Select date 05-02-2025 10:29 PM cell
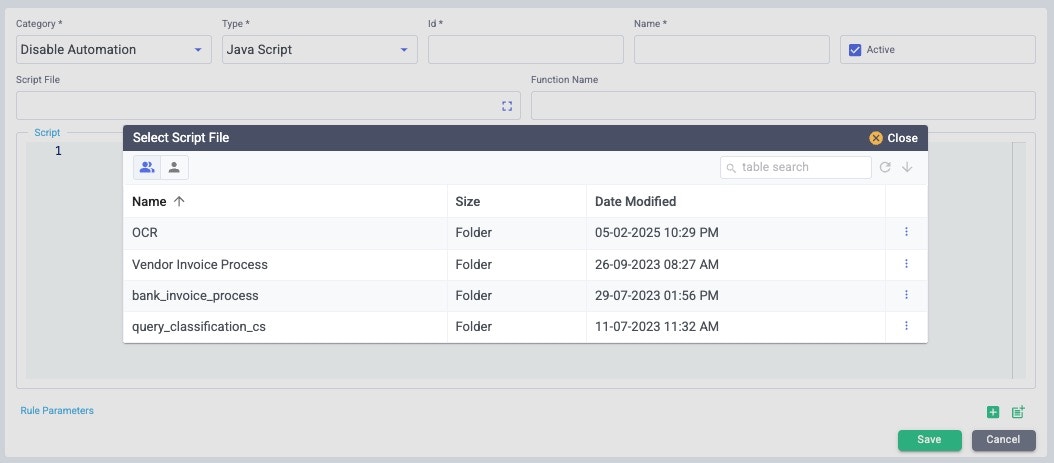Screen dimensions: 1054x463 click(657, 233)
